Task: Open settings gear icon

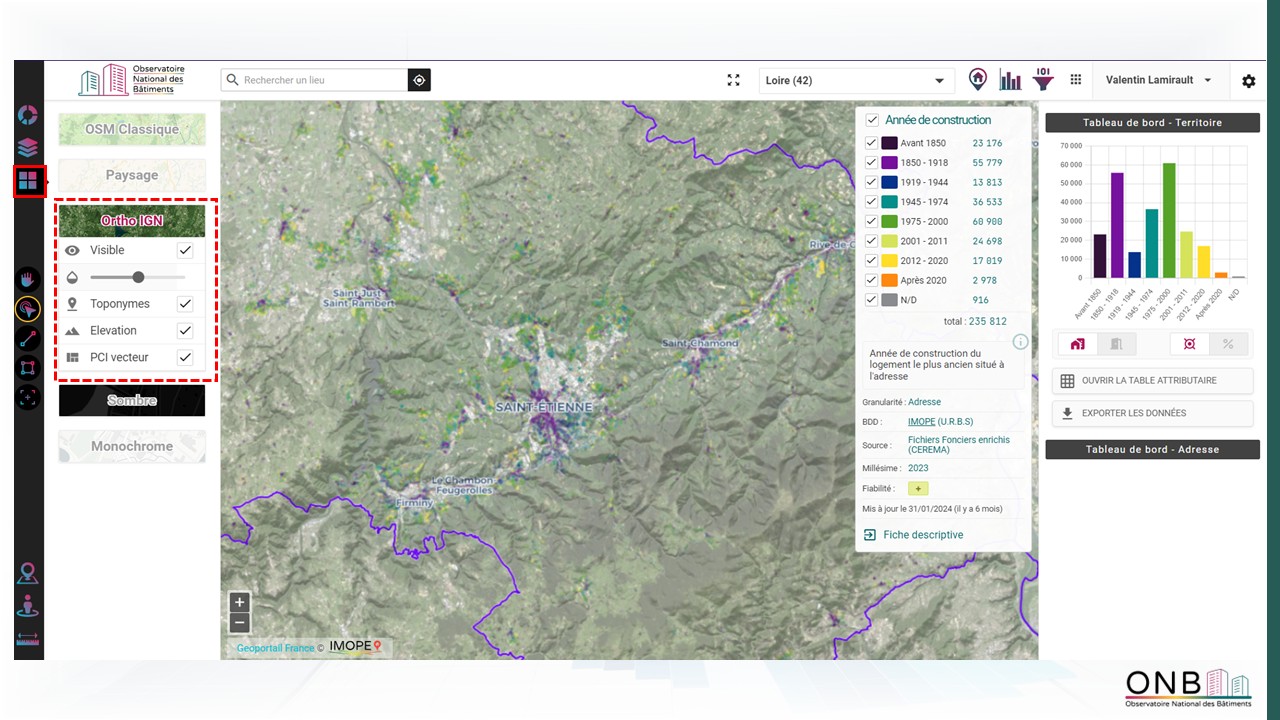Action: pyautogui.click(x=1248, y=81)
